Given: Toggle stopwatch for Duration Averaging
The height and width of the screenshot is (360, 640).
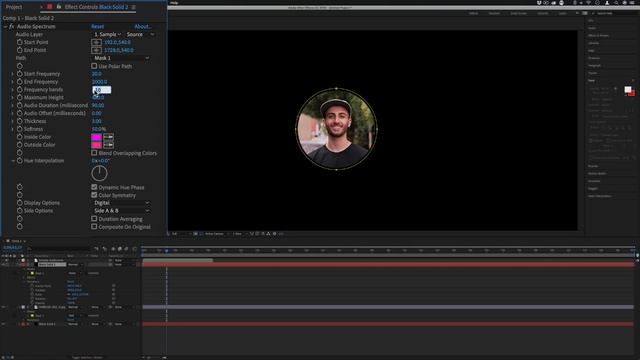Looking at the screenshot, I should click(20, 219).
